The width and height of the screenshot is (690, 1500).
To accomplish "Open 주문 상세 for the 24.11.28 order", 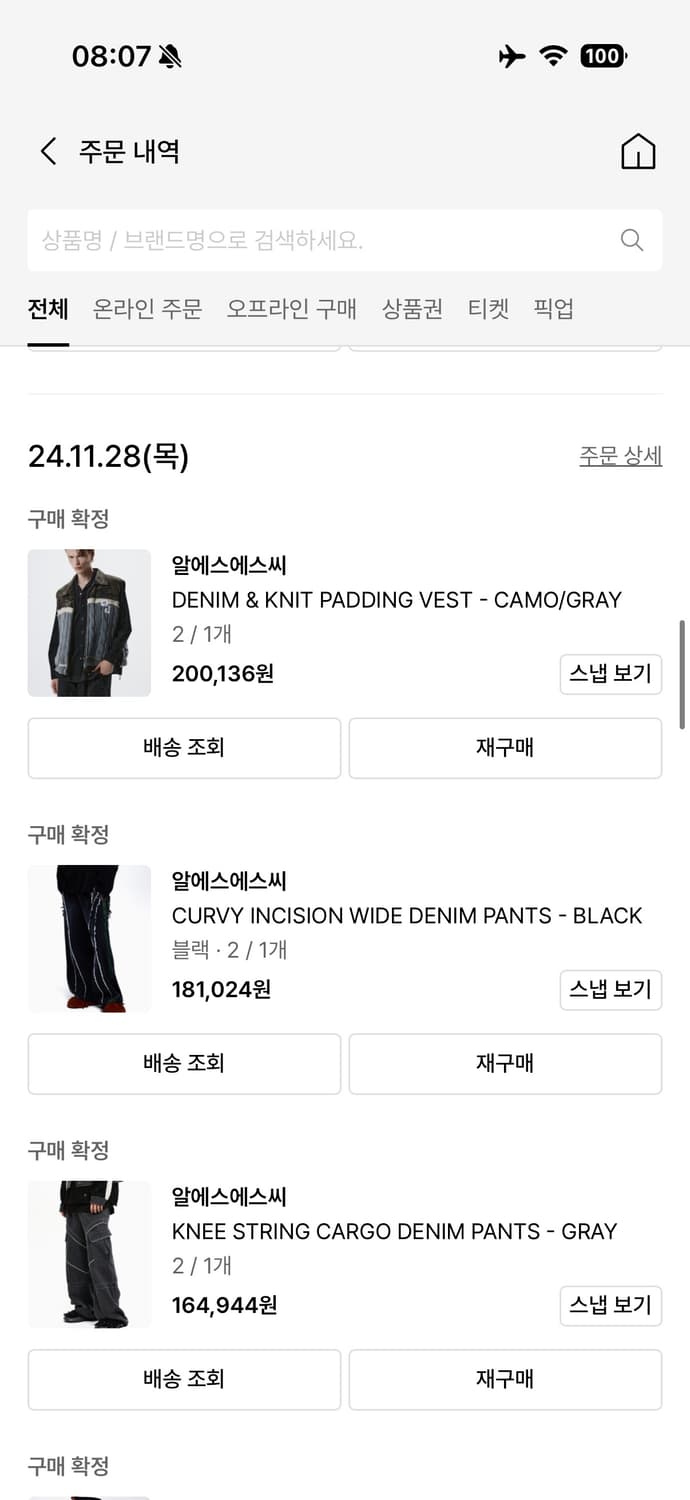I will [x=621, y=455].
